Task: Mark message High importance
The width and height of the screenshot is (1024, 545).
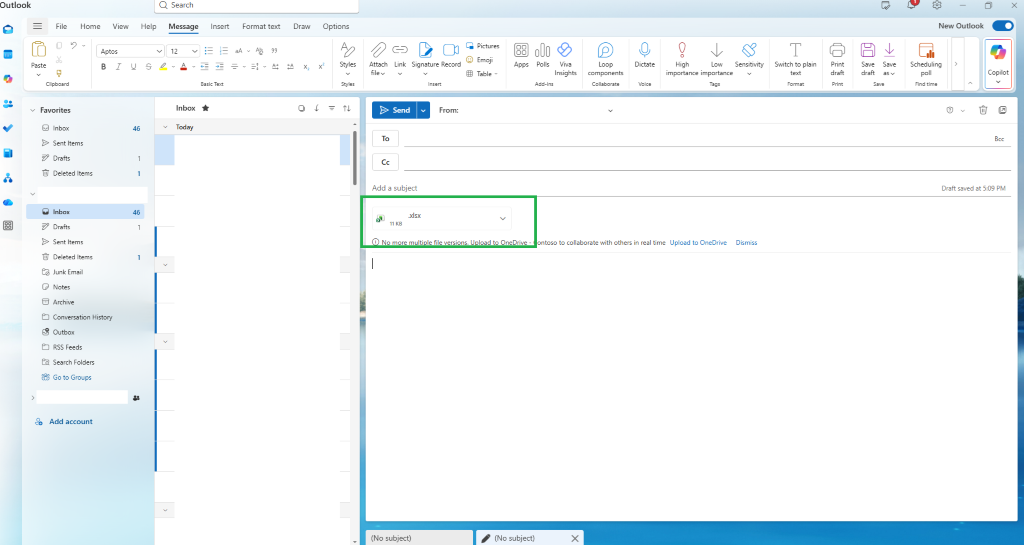Action: (682, 58)
